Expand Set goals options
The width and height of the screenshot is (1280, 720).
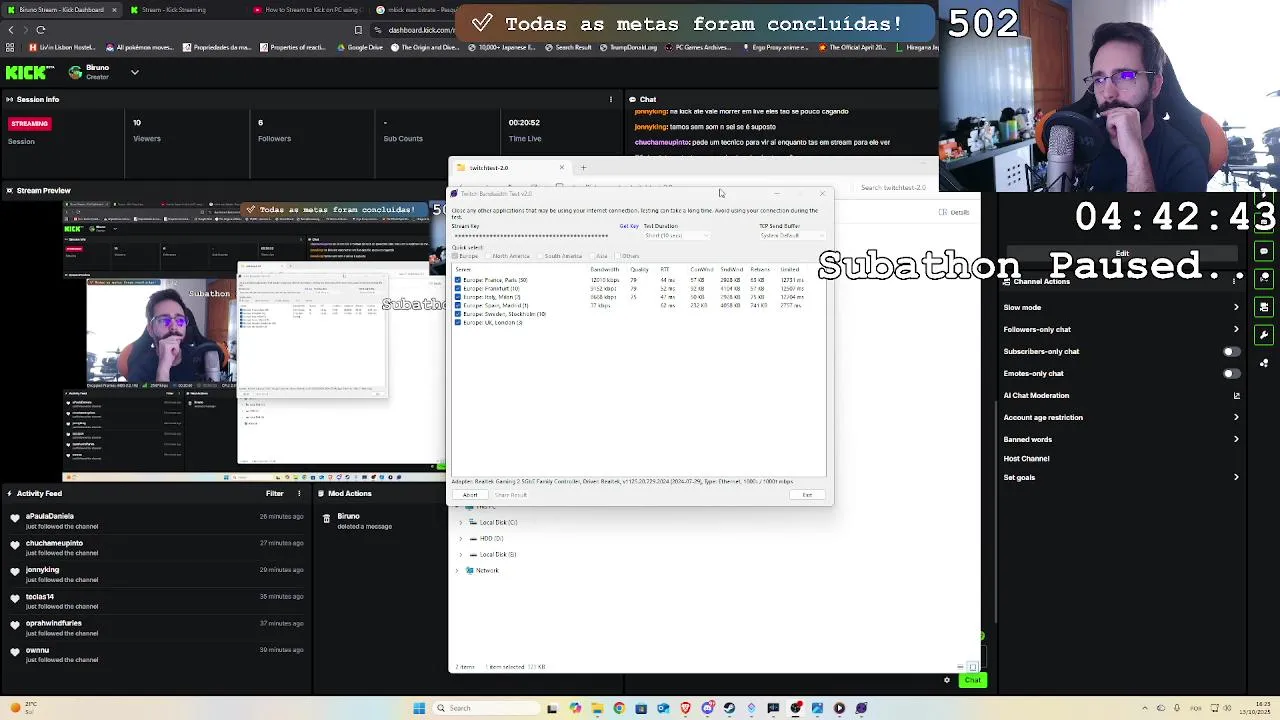coord(1236,477)
